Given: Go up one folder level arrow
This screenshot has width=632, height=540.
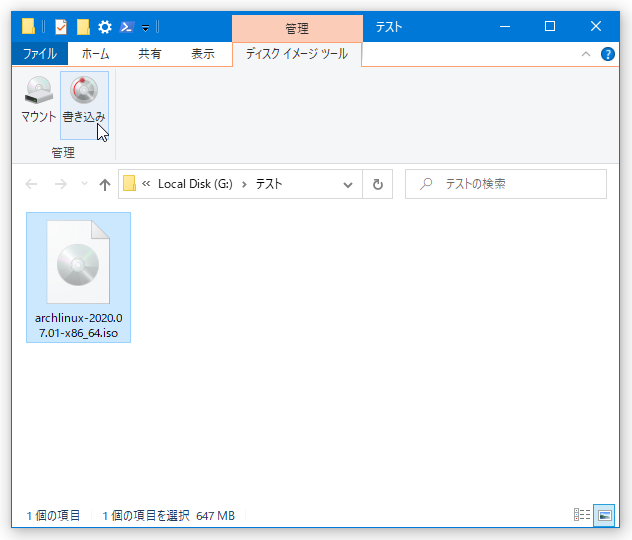Looking at the screenshot, I should [105, 185].
